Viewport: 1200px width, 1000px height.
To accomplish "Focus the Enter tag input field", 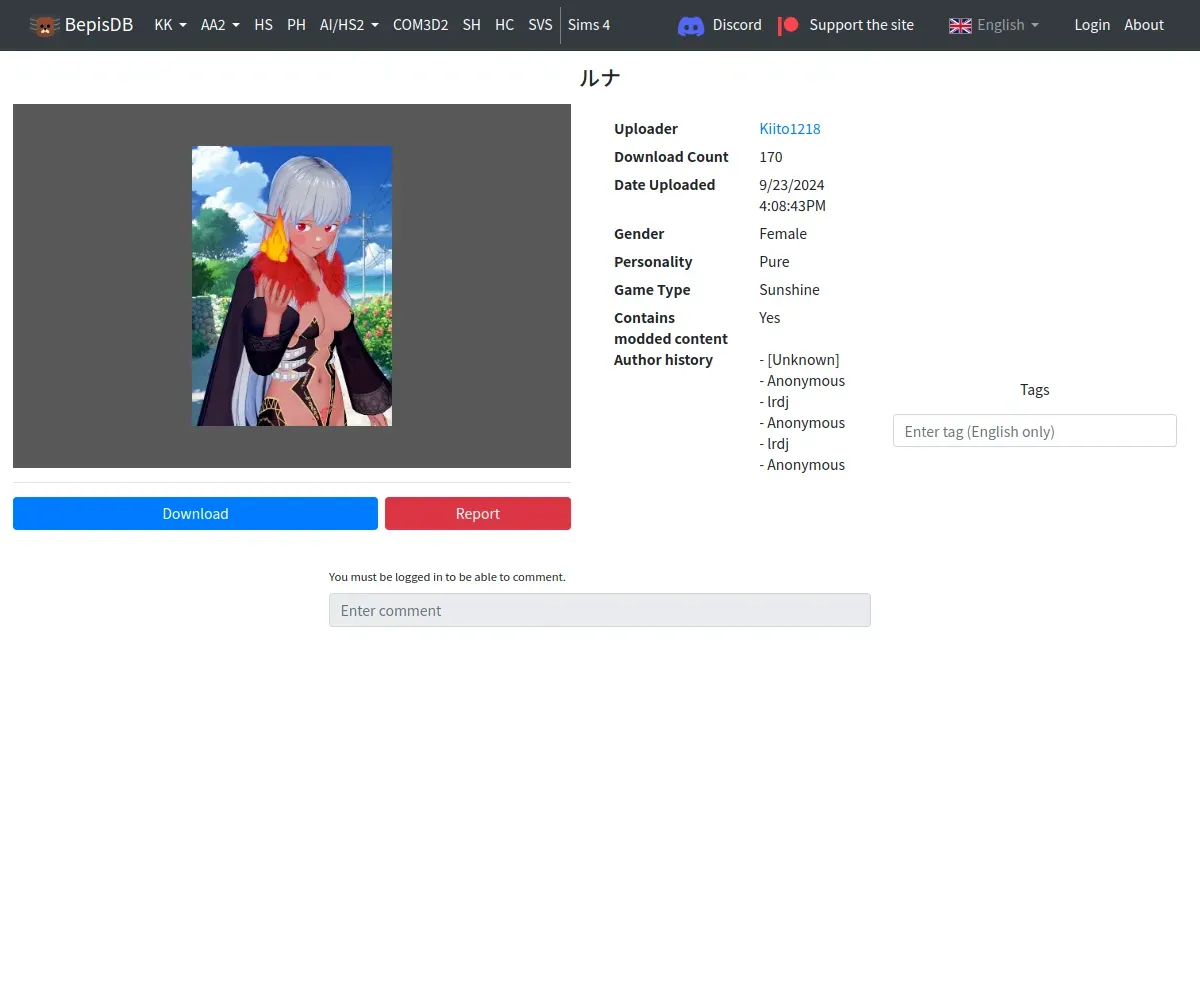I will [1034, 431].
